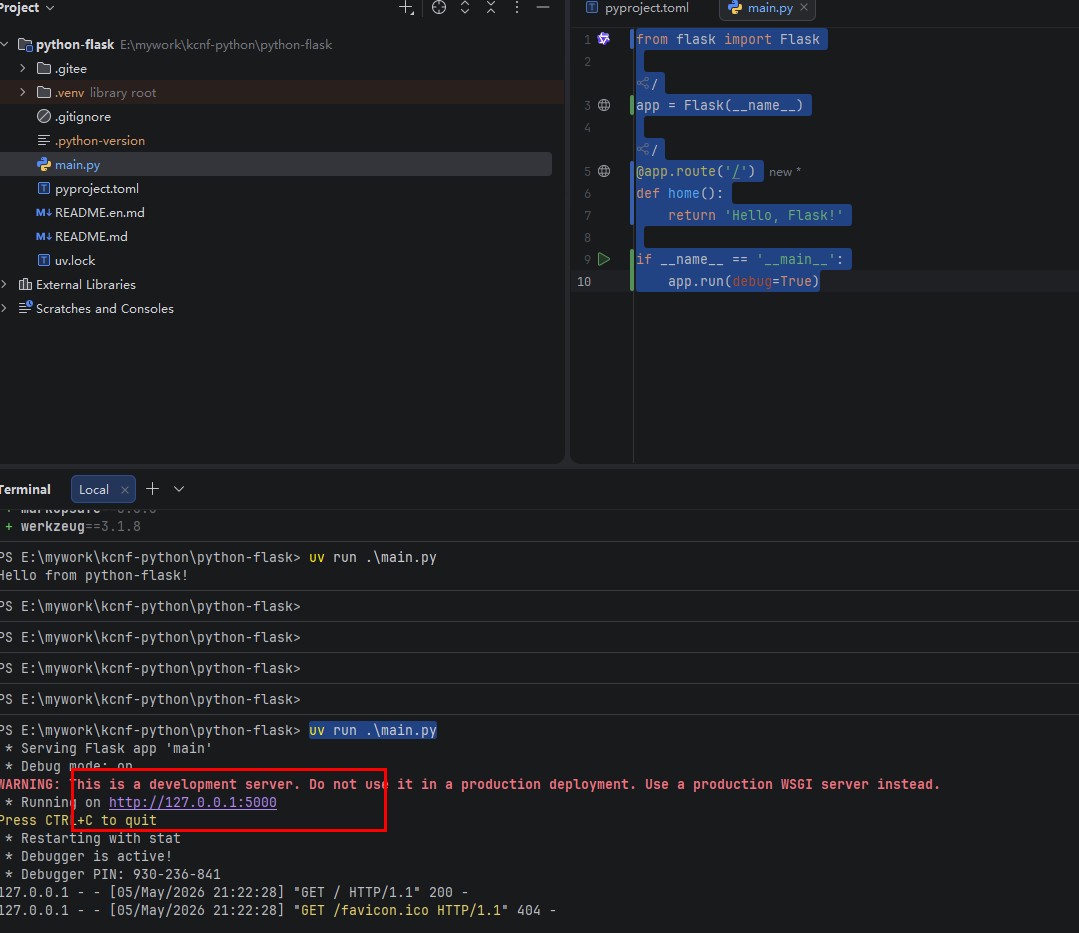Expand External Libraries node
Viewport: 1079px width, 933px height.
[5, 284]
